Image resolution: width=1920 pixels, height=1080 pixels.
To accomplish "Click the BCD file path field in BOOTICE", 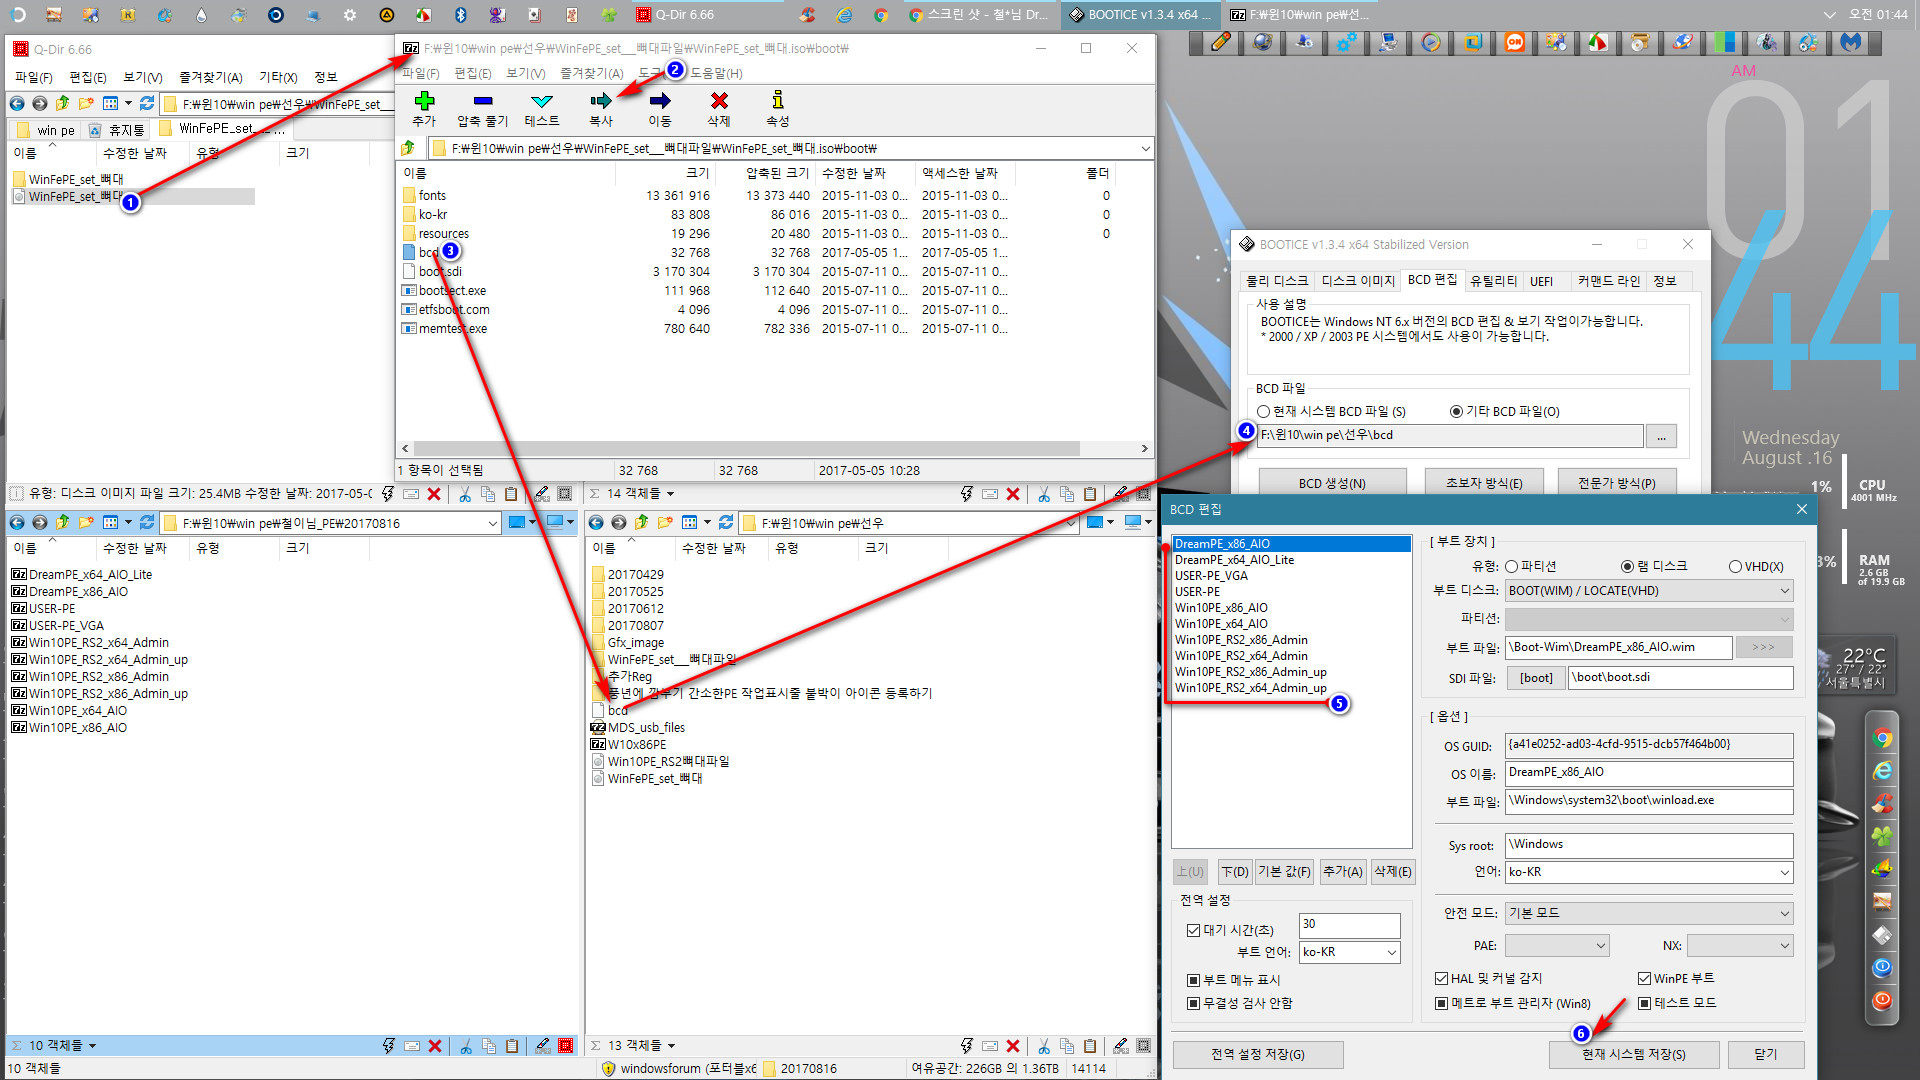I will pyautogui.click(x=1450, y=435).
